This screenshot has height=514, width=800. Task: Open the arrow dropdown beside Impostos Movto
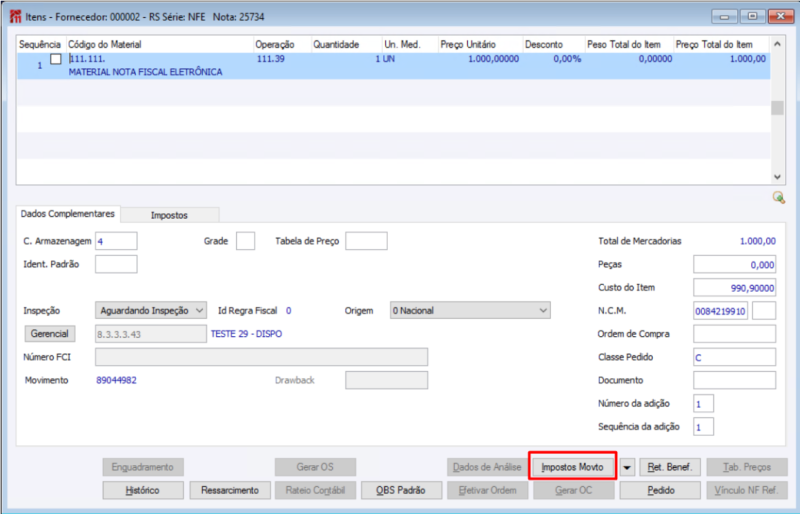(627, 467)
